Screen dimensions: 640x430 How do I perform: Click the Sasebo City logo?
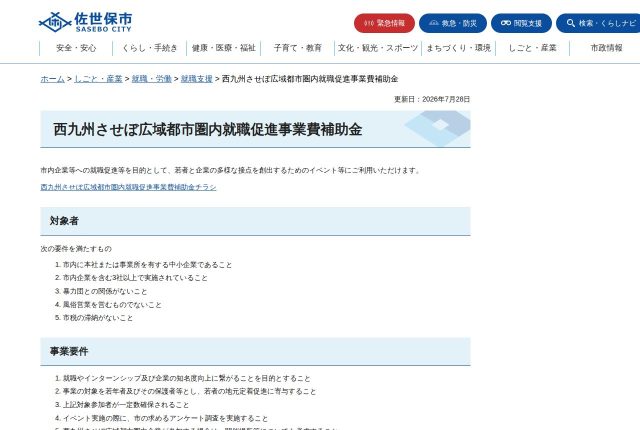click(85, 22)
